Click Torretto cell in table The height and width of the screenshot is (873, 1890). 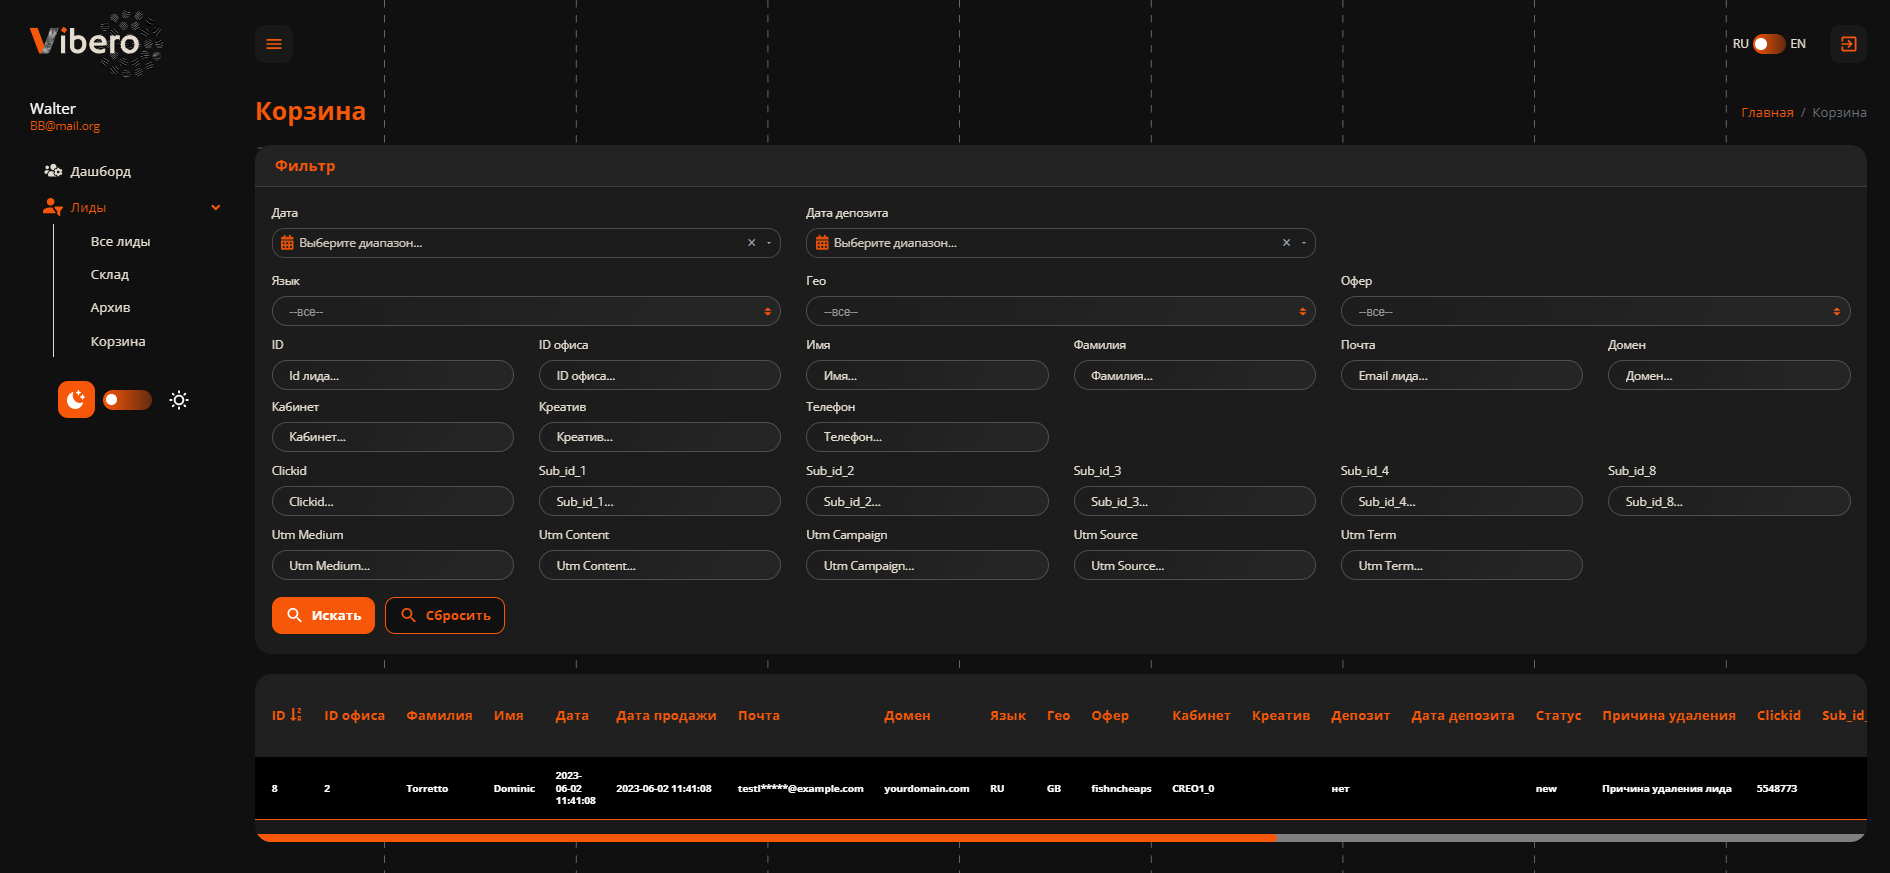(427, 789)
